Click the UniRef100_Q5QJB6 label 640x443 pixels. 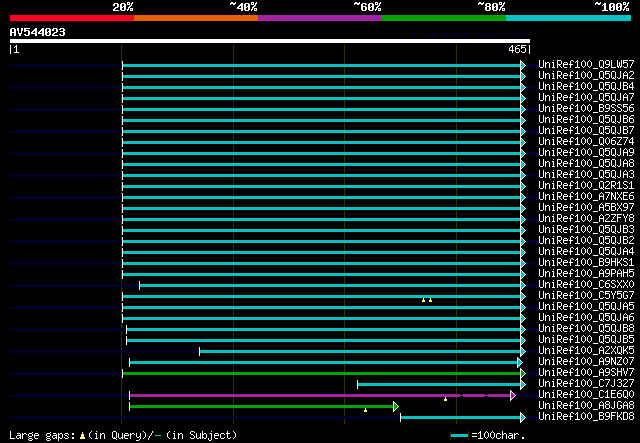click(586, 119)
